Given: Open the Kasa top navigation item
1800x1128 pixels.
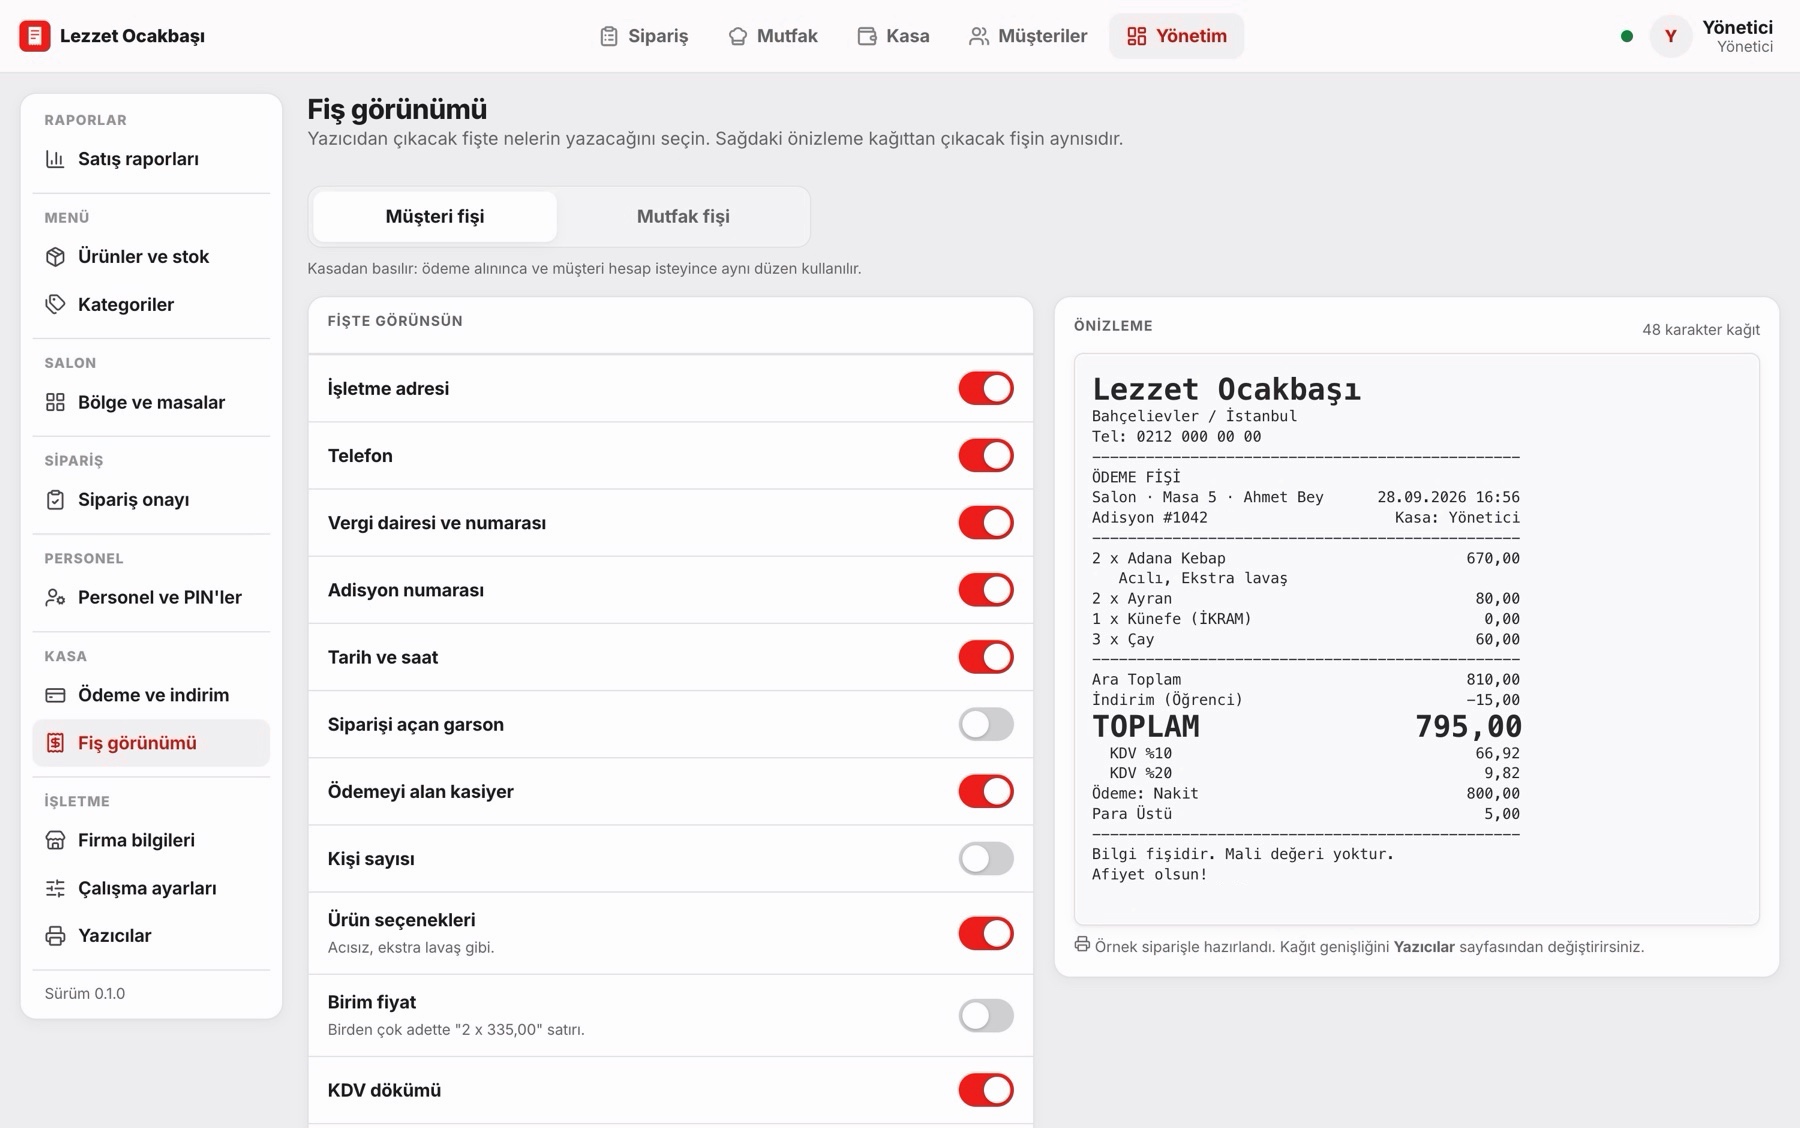Looking at the screenshot, I should [893, 36].
